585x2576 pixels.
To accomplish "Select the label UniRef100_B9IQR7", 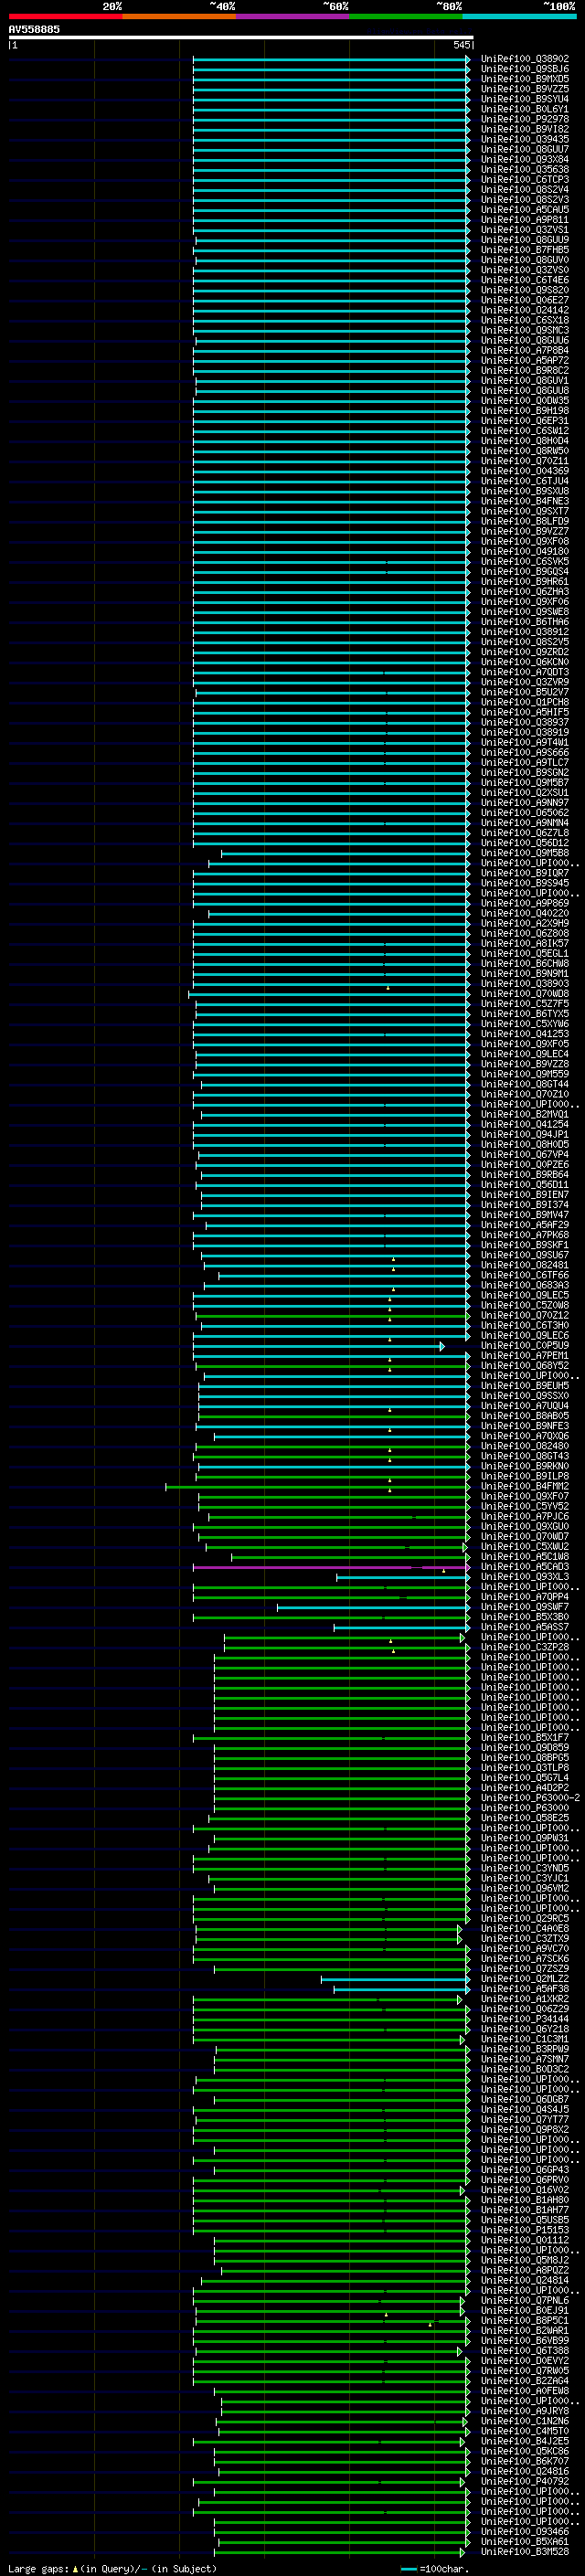I will tap(525, 873).
